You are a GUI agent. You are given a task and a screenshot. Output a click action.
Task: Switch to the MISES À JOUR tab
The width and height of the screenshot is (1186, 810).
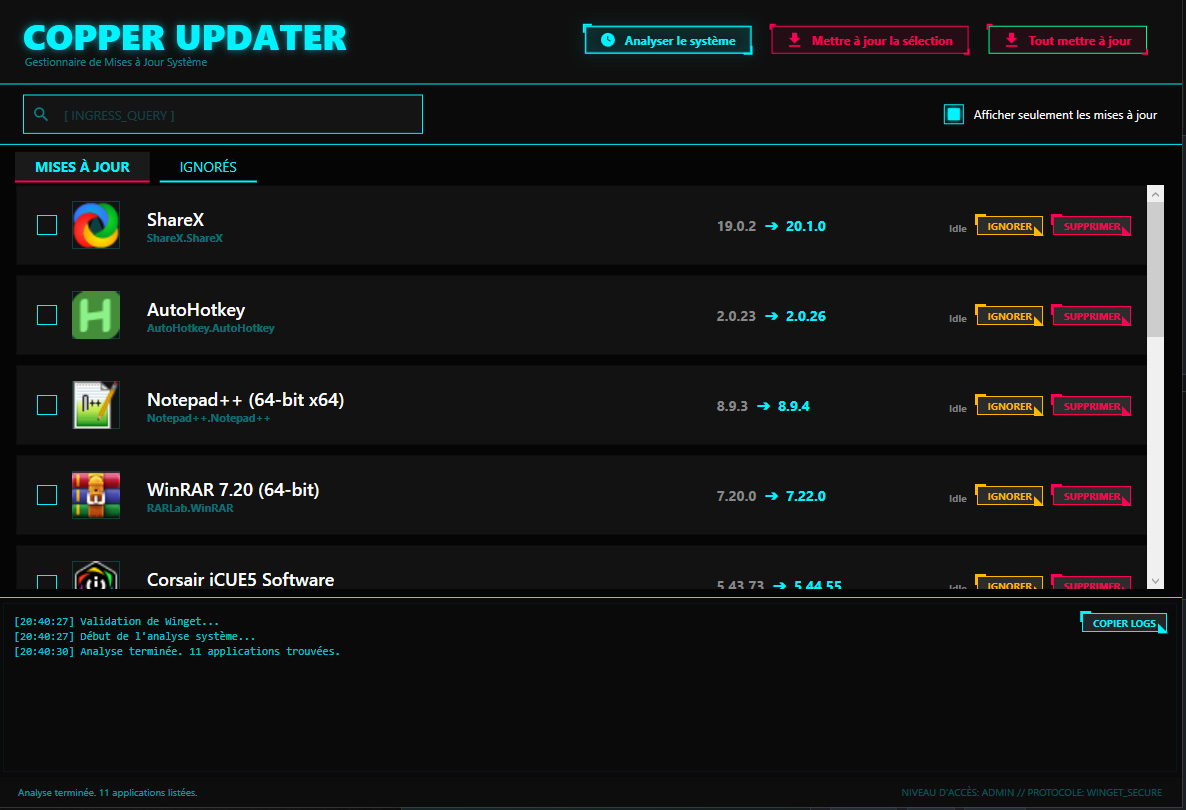point(82,167)
